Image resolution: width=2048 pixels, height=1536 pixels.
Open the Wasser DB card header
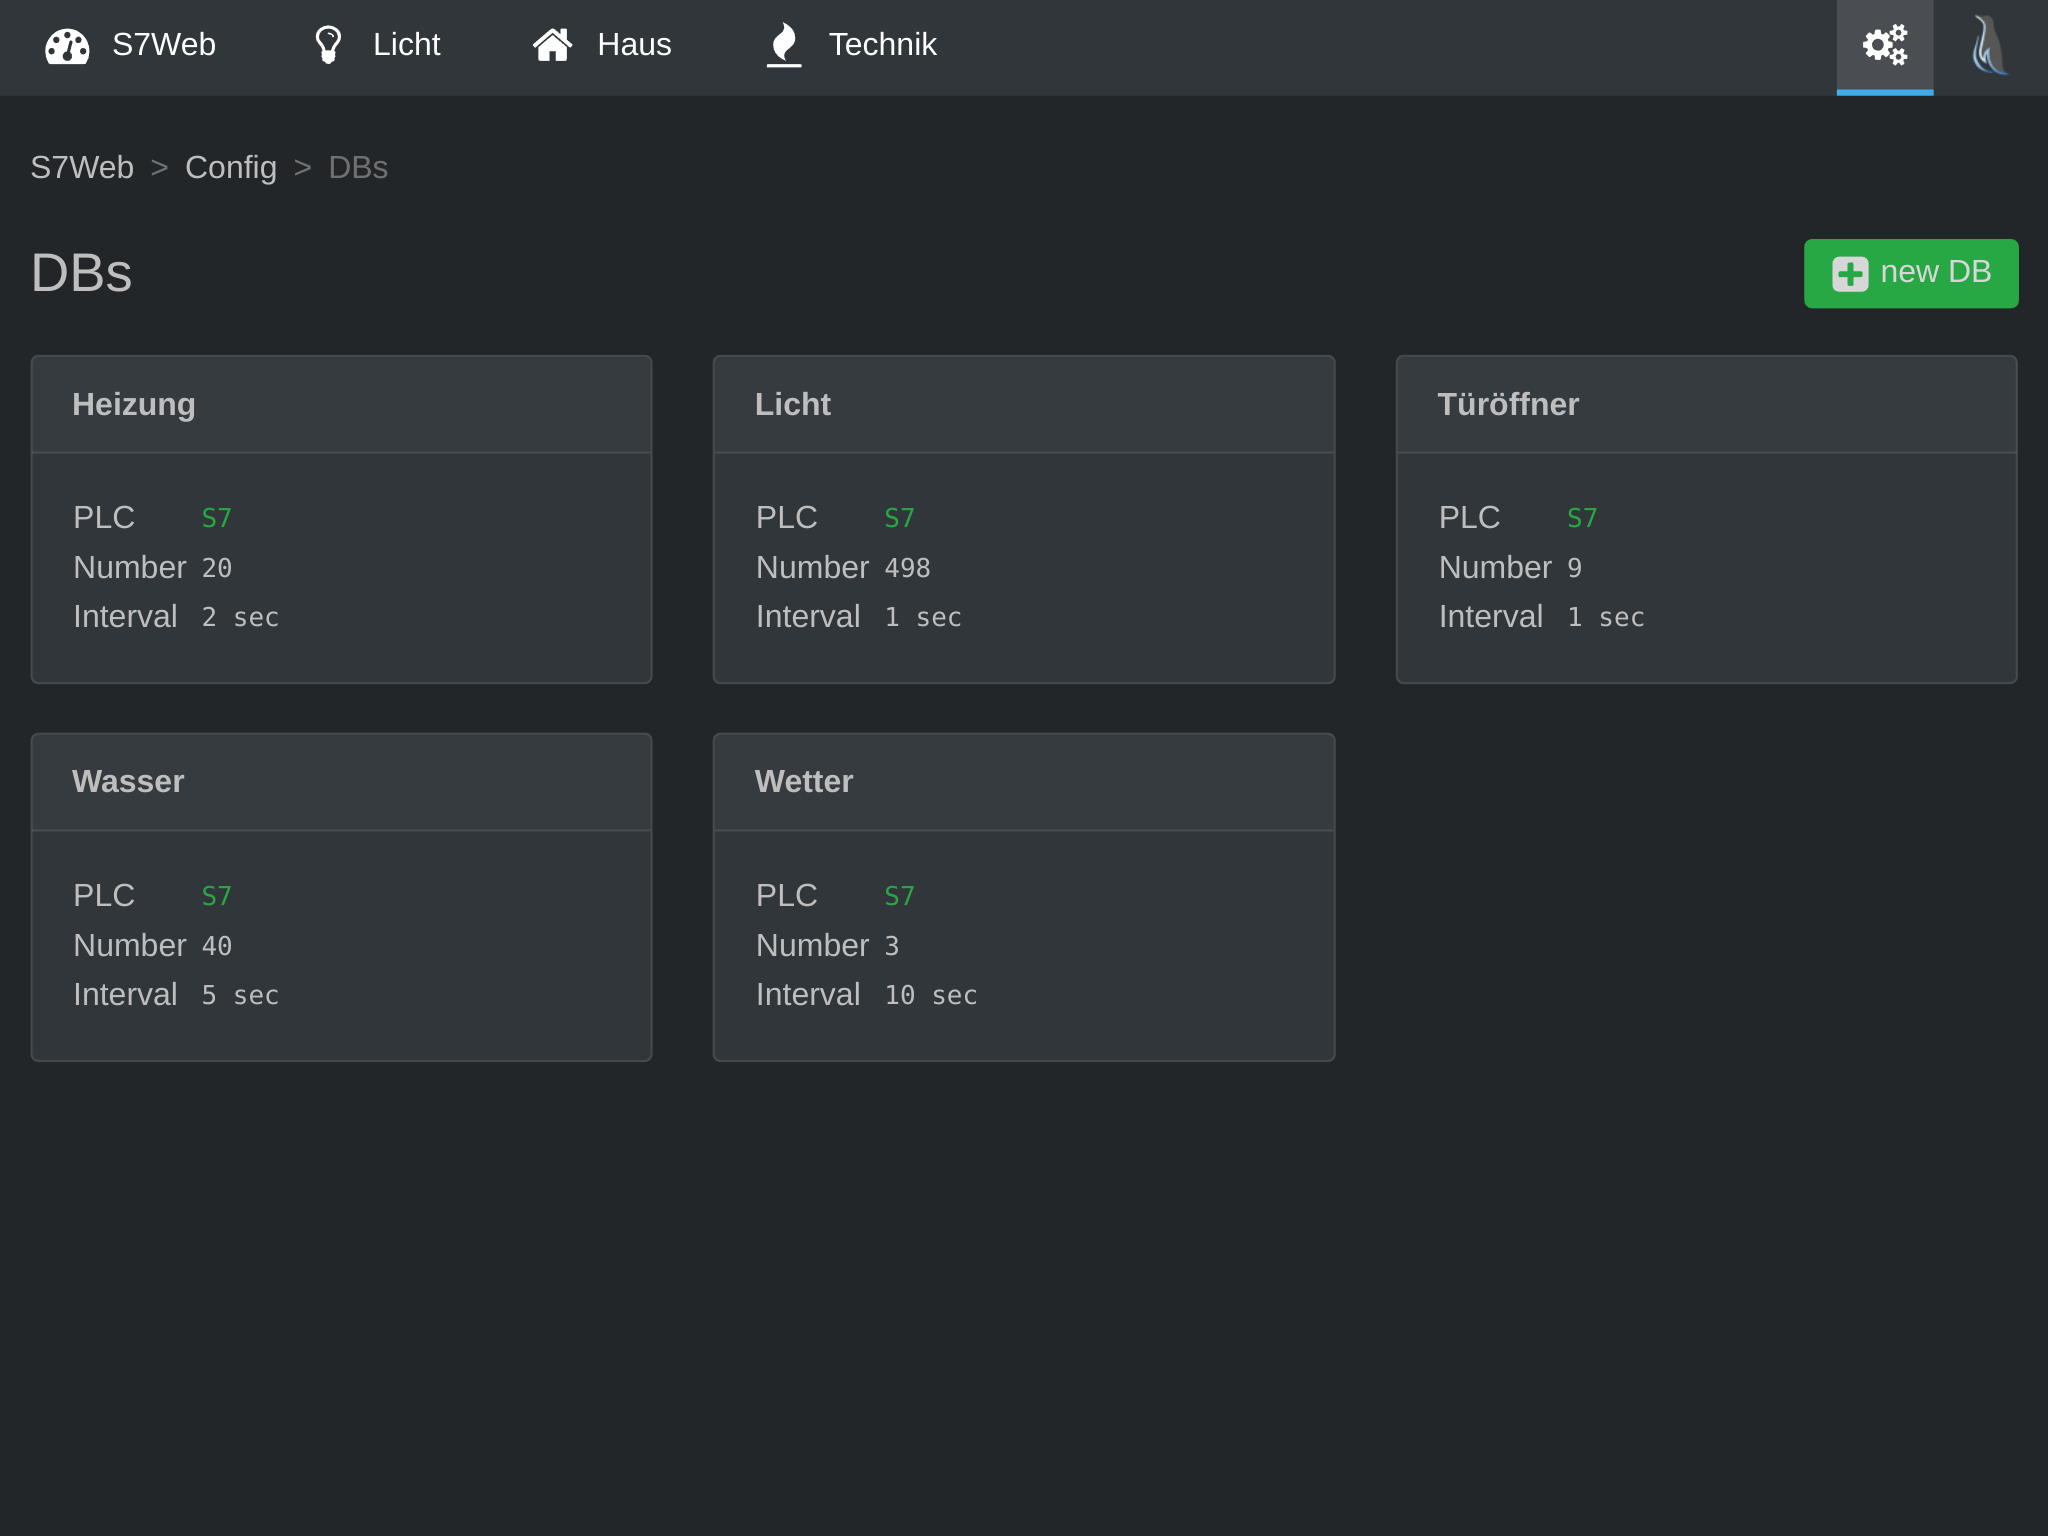tap(341, 782)
